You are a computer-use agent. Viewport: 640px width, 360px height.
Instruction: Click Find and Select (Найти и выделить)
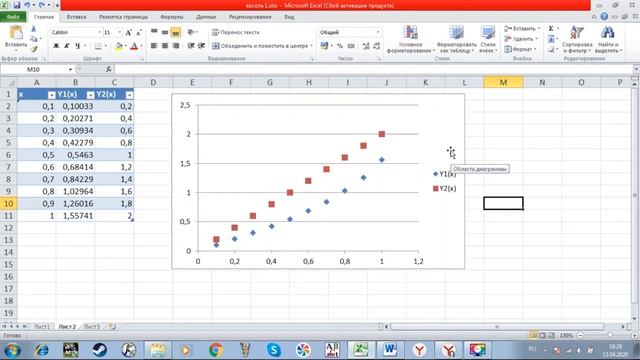(608, 39)
